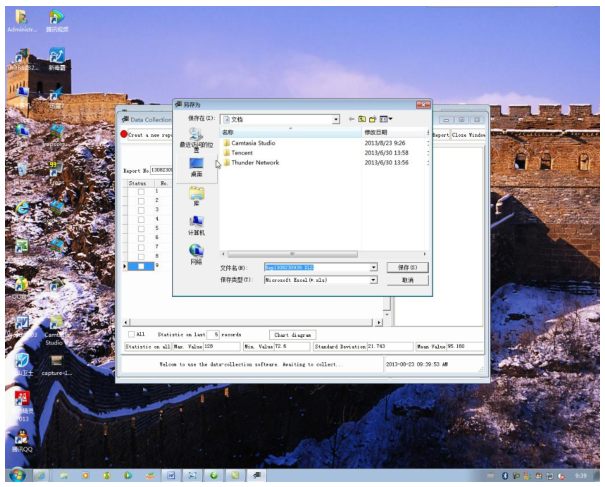Viewport: 605px width, 487px height.
Task: Click the Save button in dialog
Action: point(407,268)
